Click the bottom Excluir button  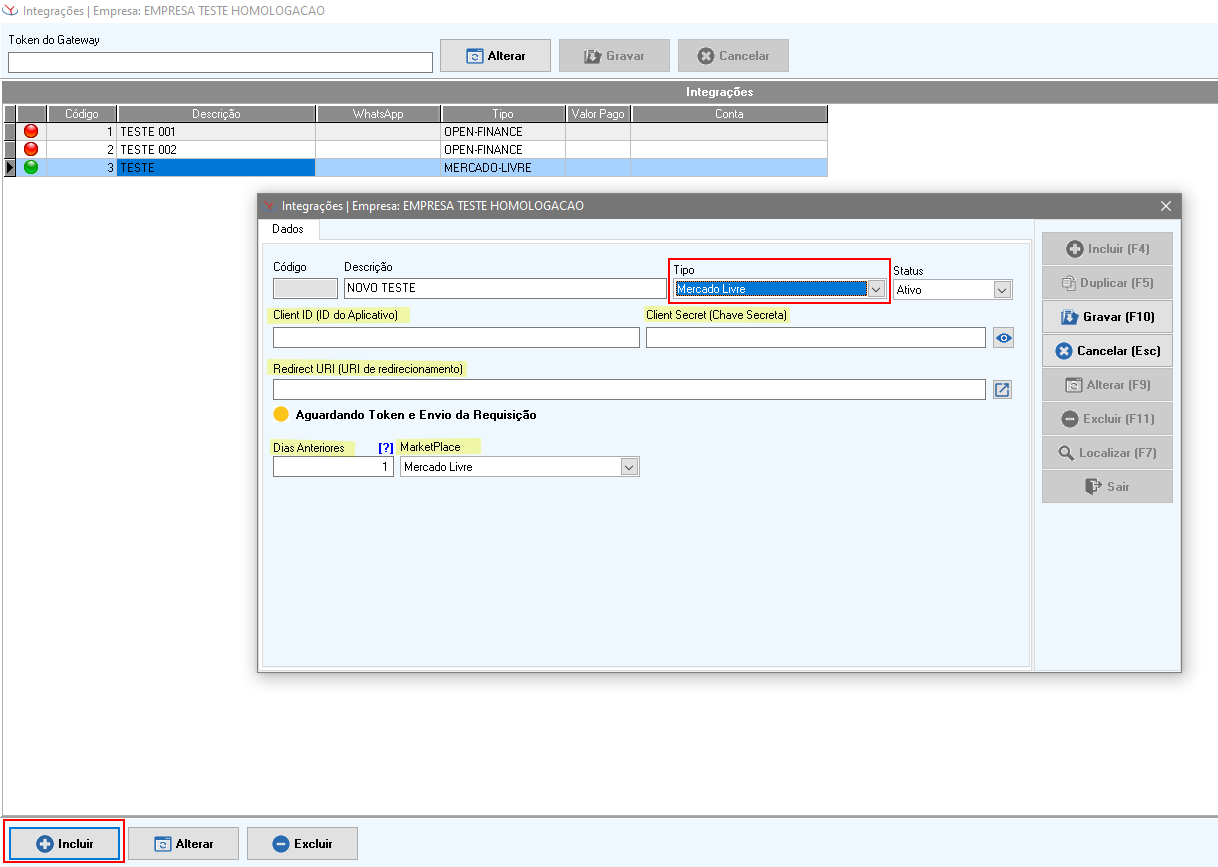(x=302, y=843)
